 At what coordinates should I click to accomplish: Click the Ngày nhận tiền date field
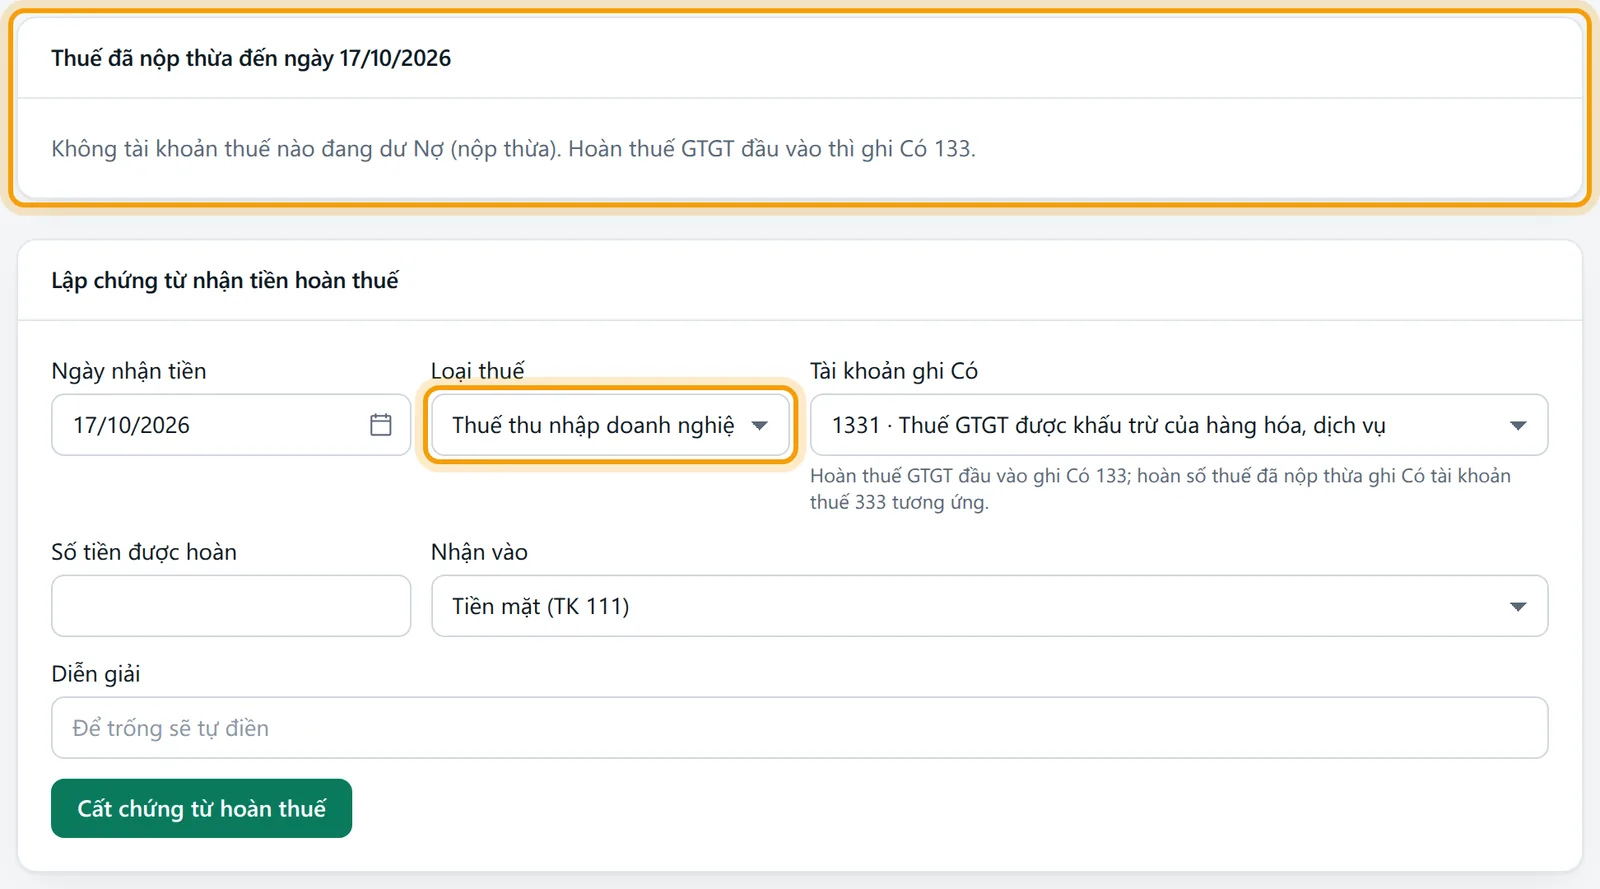pyautogui.click(x=231, y=425)
